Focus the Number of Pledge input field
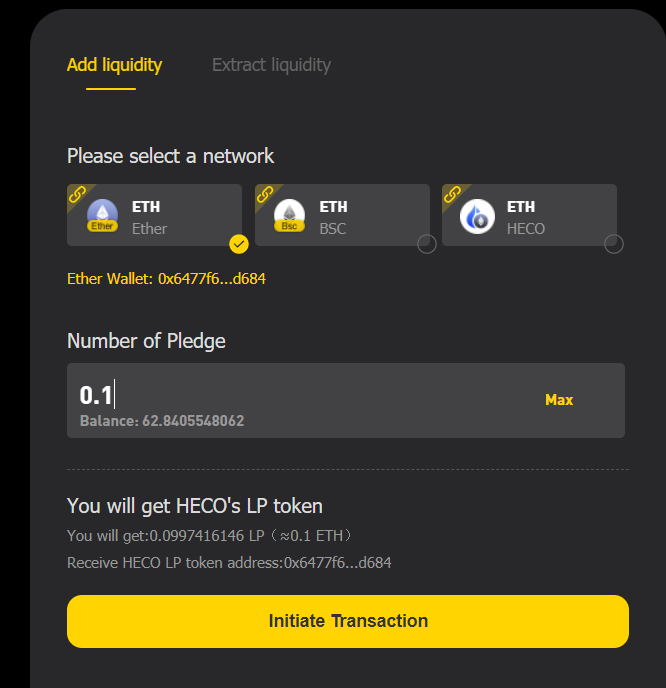 pos(300,395)
